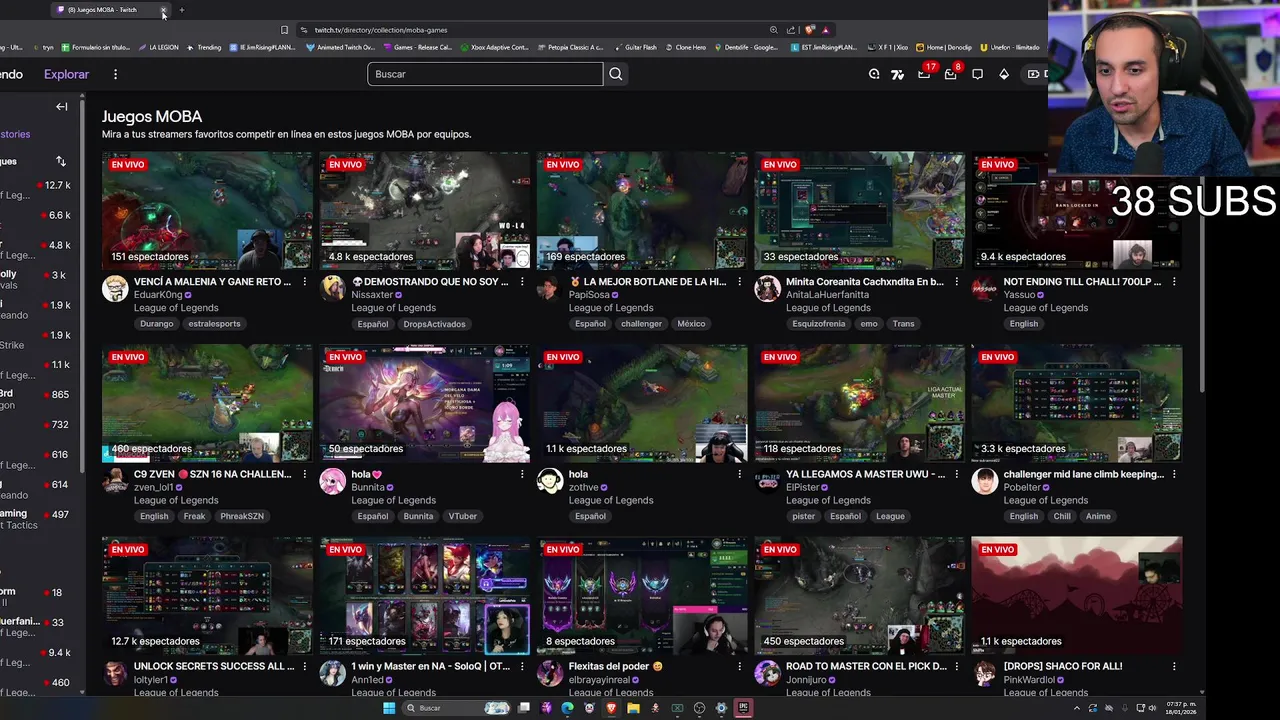Open the icon with red badge 8
Viewport: 1280px width, 720px height.
951,74
